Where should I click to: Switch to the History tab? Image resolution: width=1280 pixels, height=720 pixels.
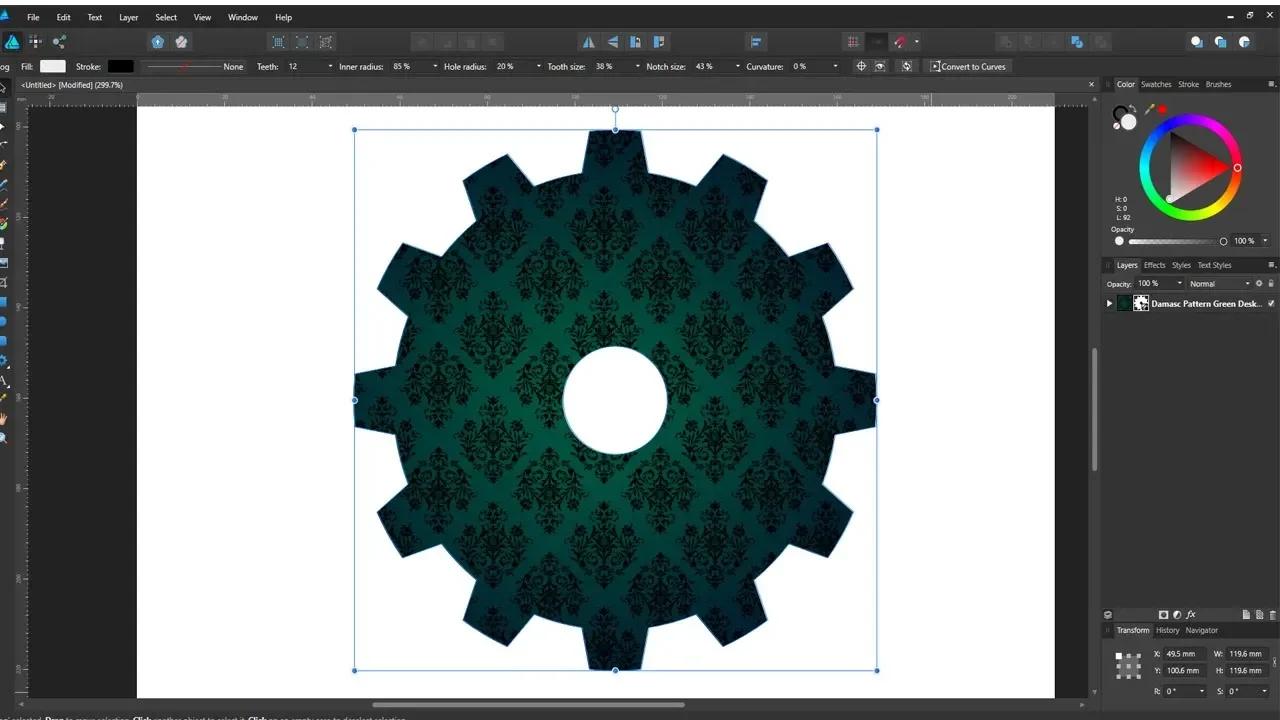(1167, 630)
